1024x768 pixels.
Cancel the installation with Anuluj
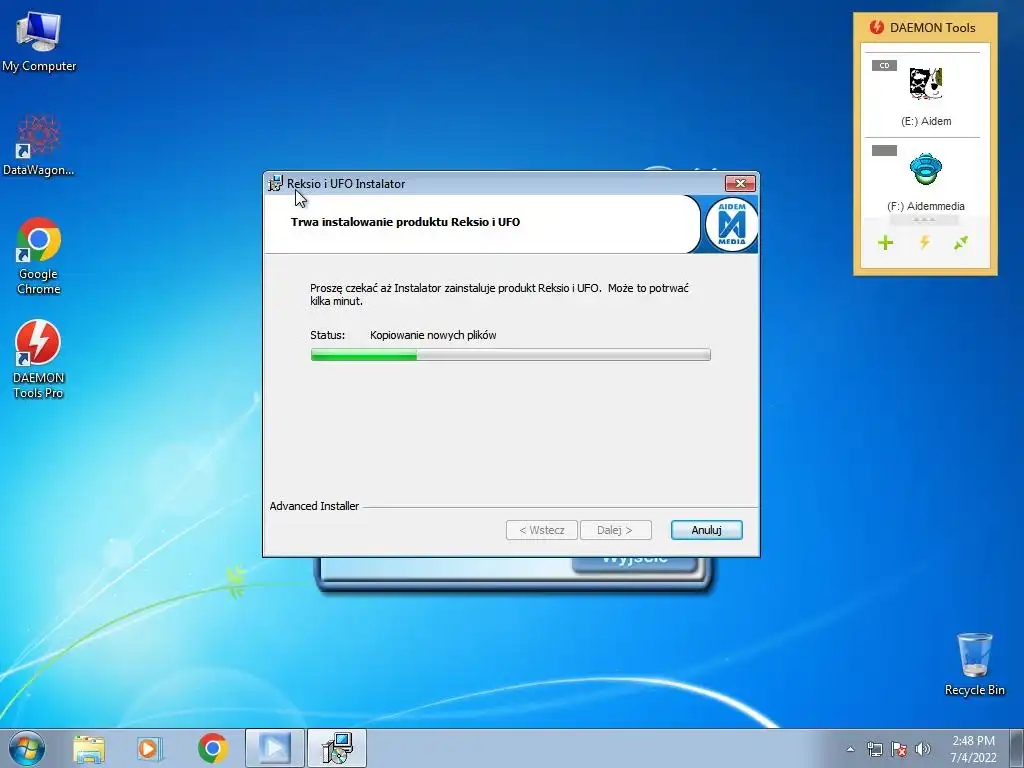click(x=707, y=530)
